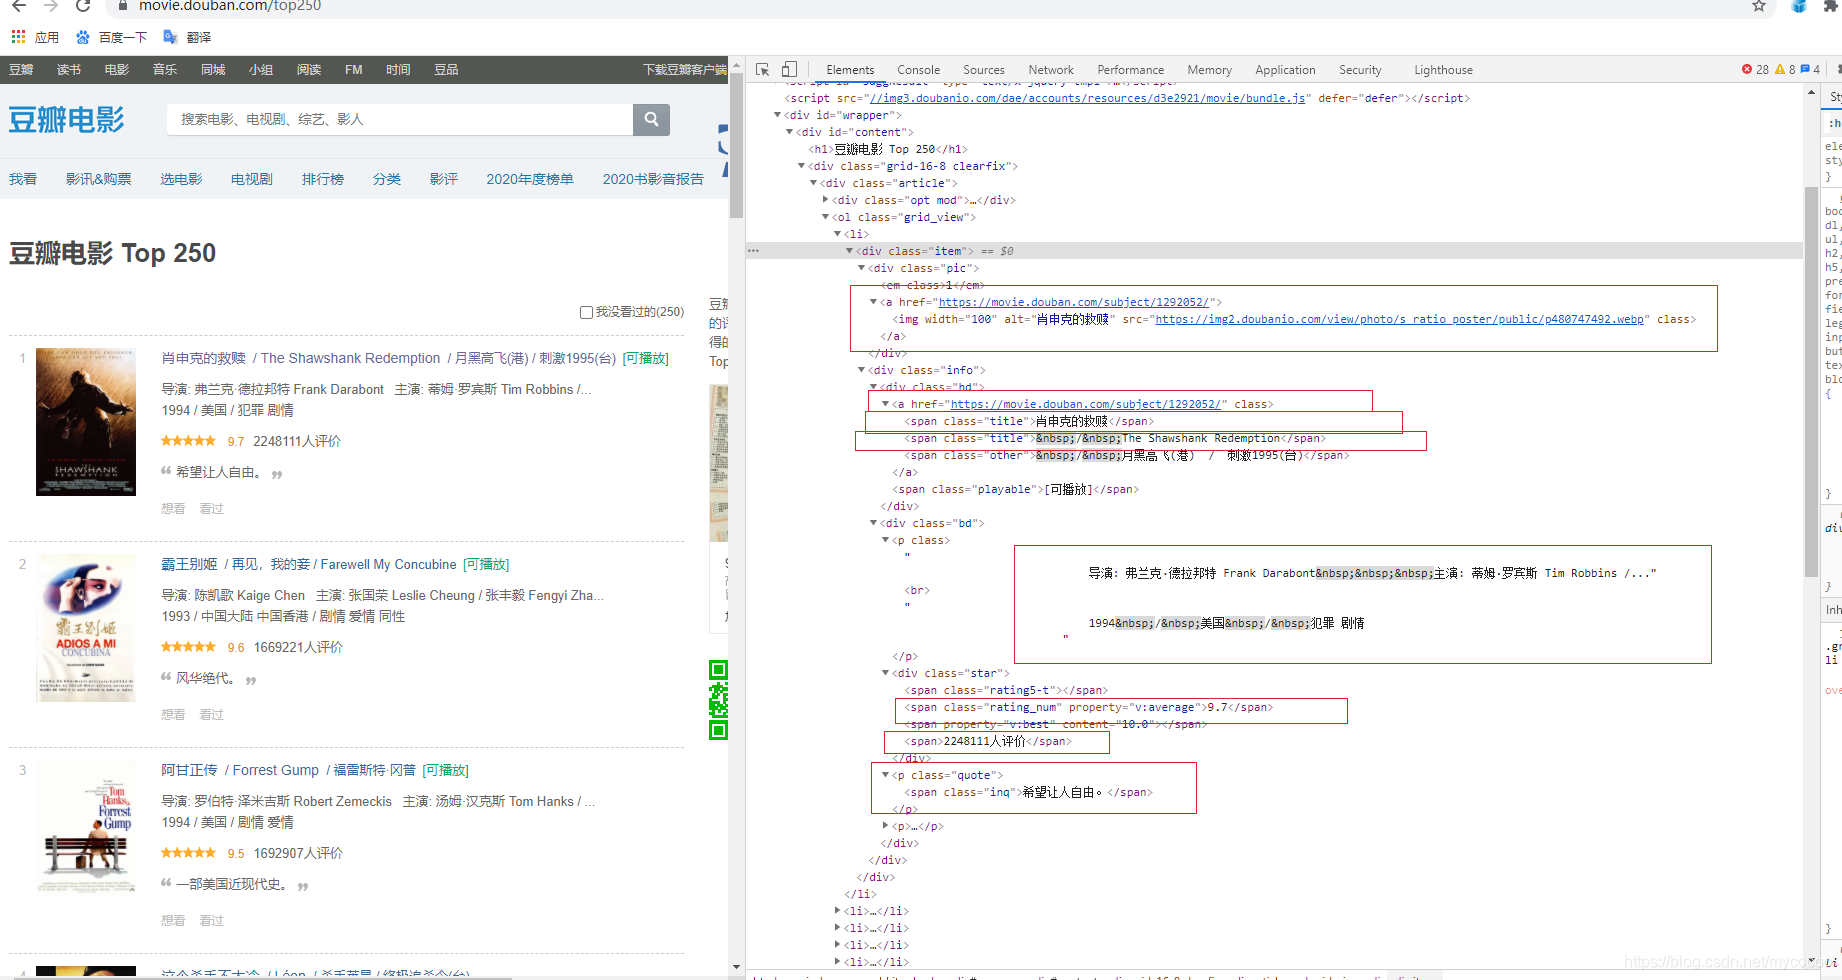Screen dimensions: 1842x980
Task: Open 2020年度榜单 link
Action: click(x=530, y=179)
